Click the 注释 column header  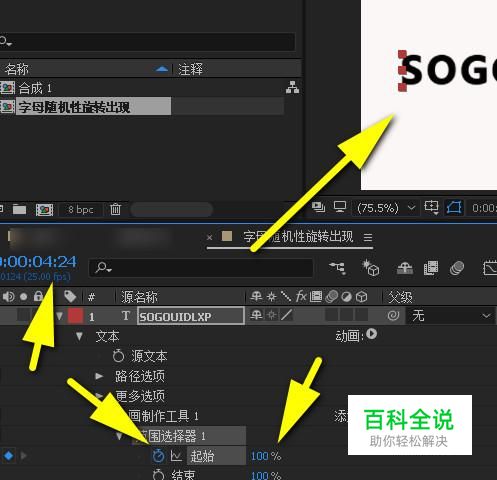pos(190,69)
